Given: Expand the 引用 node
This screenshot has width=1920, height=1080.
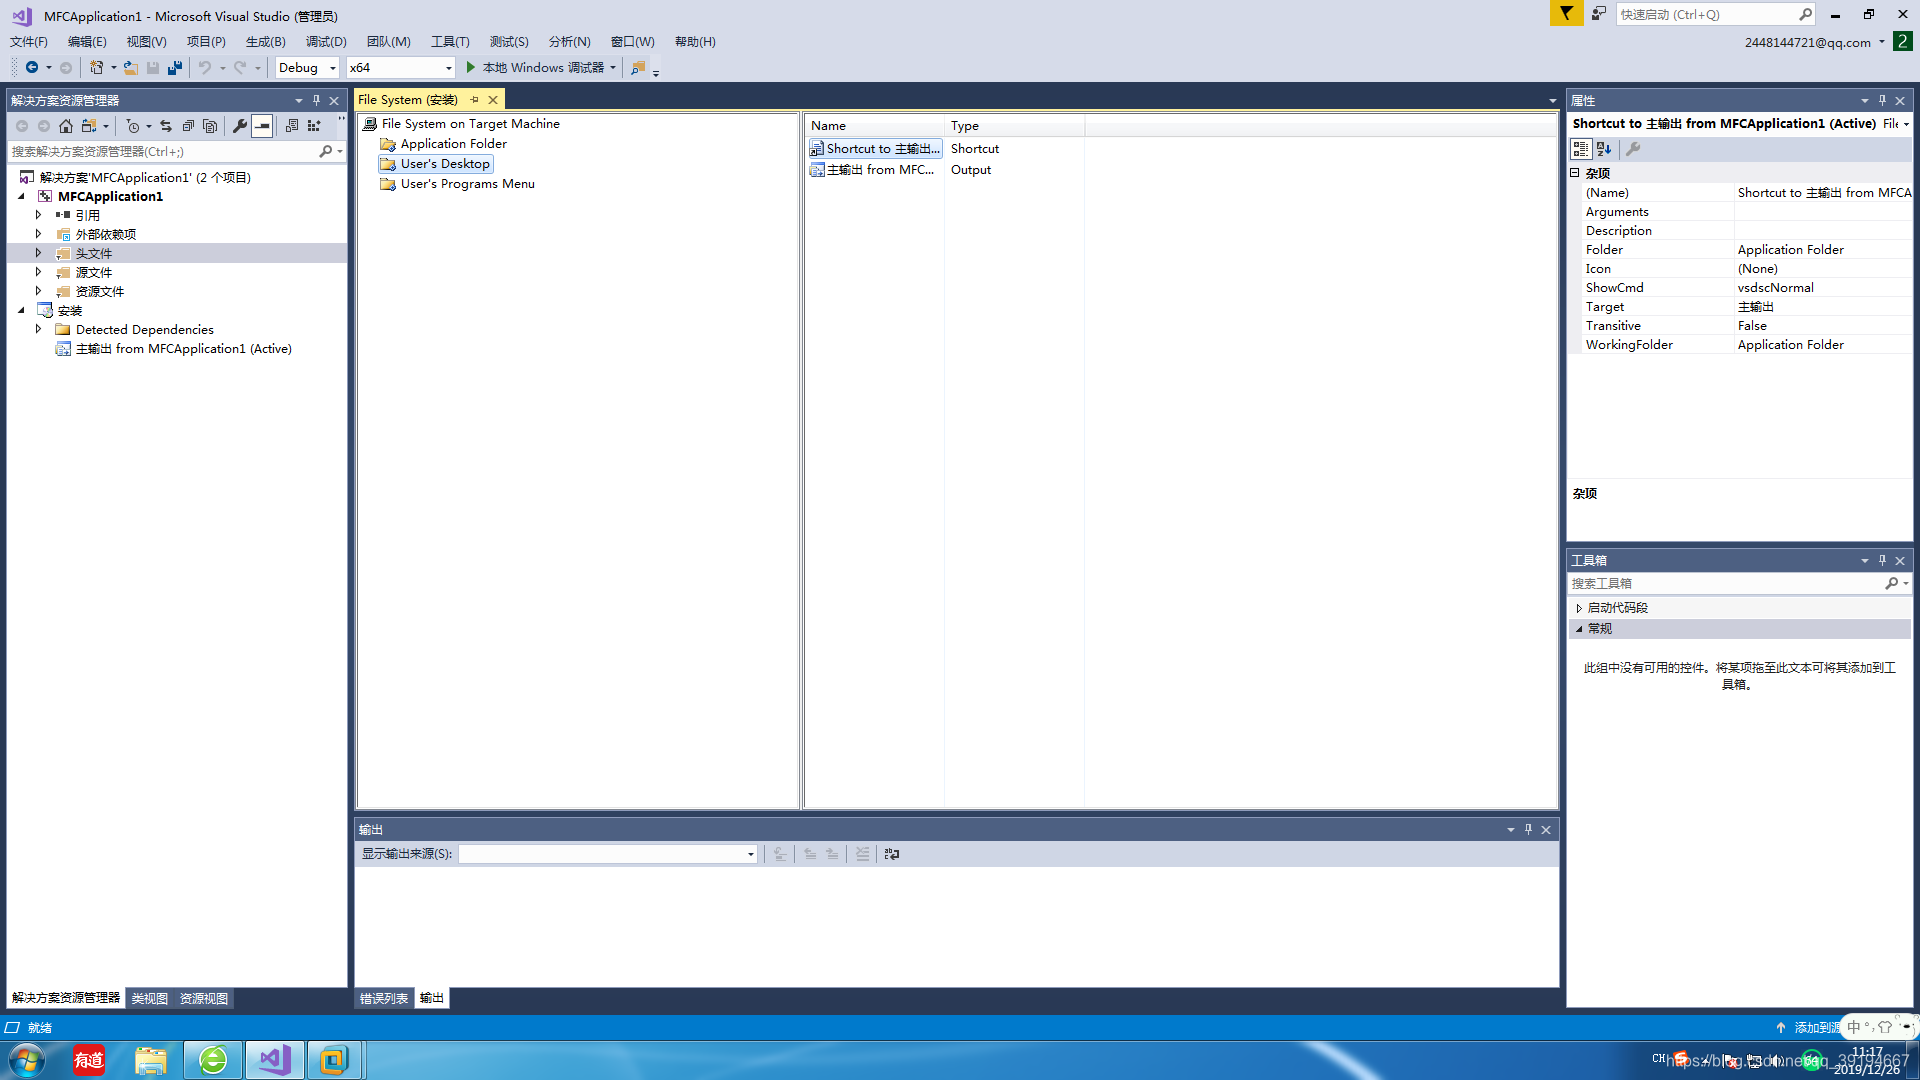Looking at the screenshot, I should click(x=39, y=215).
